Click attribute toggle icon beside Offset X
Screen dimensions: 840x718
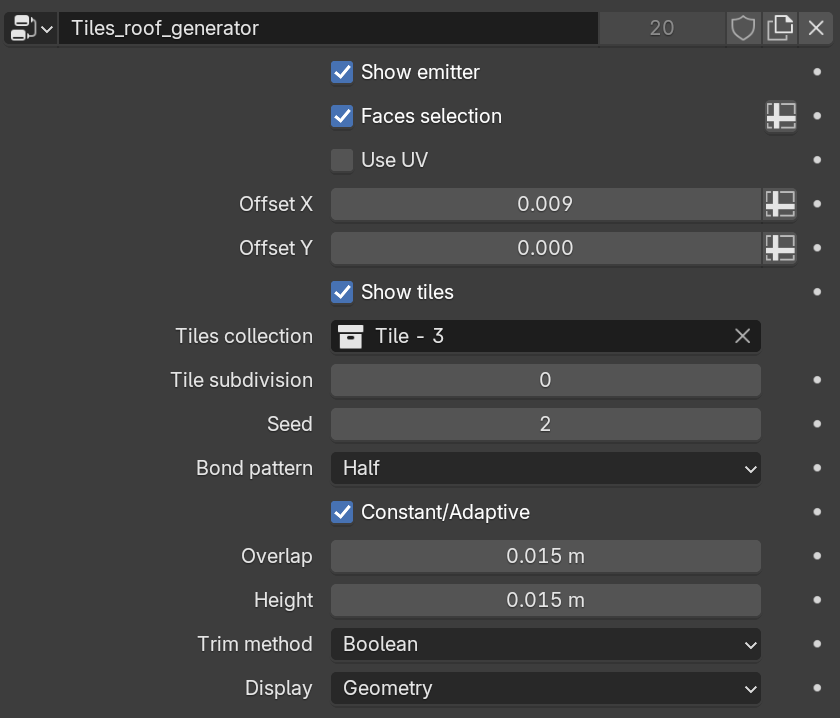tap(780, 204)
